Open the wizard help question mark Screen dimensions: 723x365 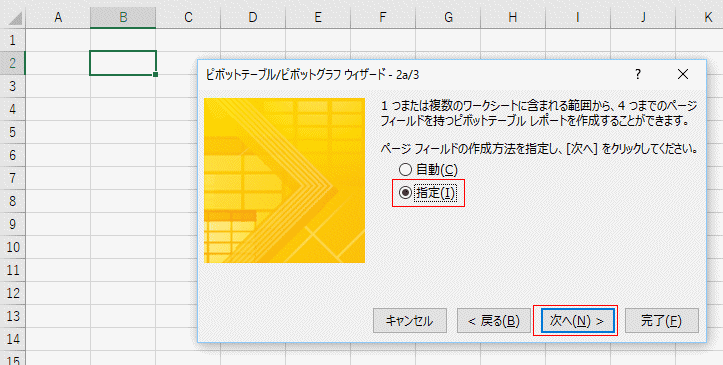click(638, 74)
